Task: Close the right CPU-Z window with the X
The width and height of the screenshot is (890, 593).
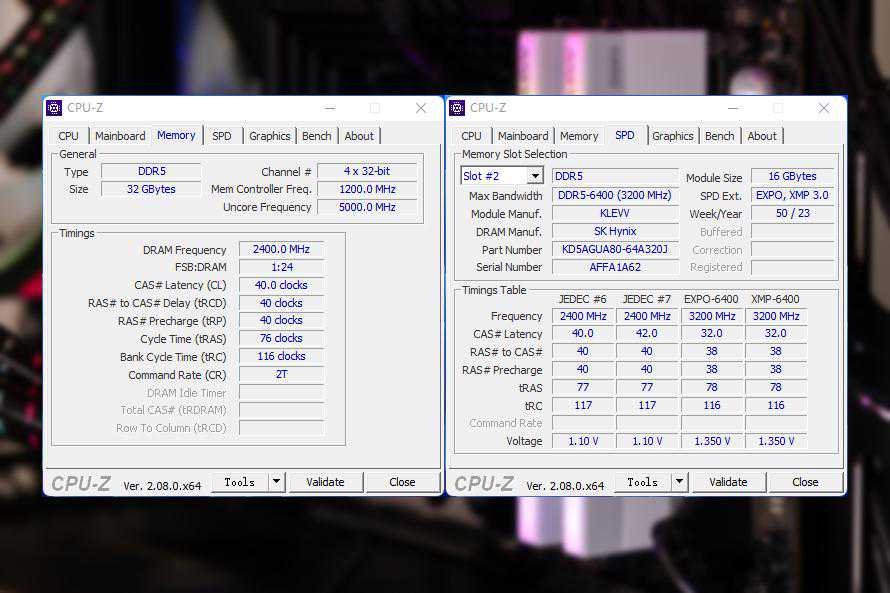Action: click(x=824, y=108)
